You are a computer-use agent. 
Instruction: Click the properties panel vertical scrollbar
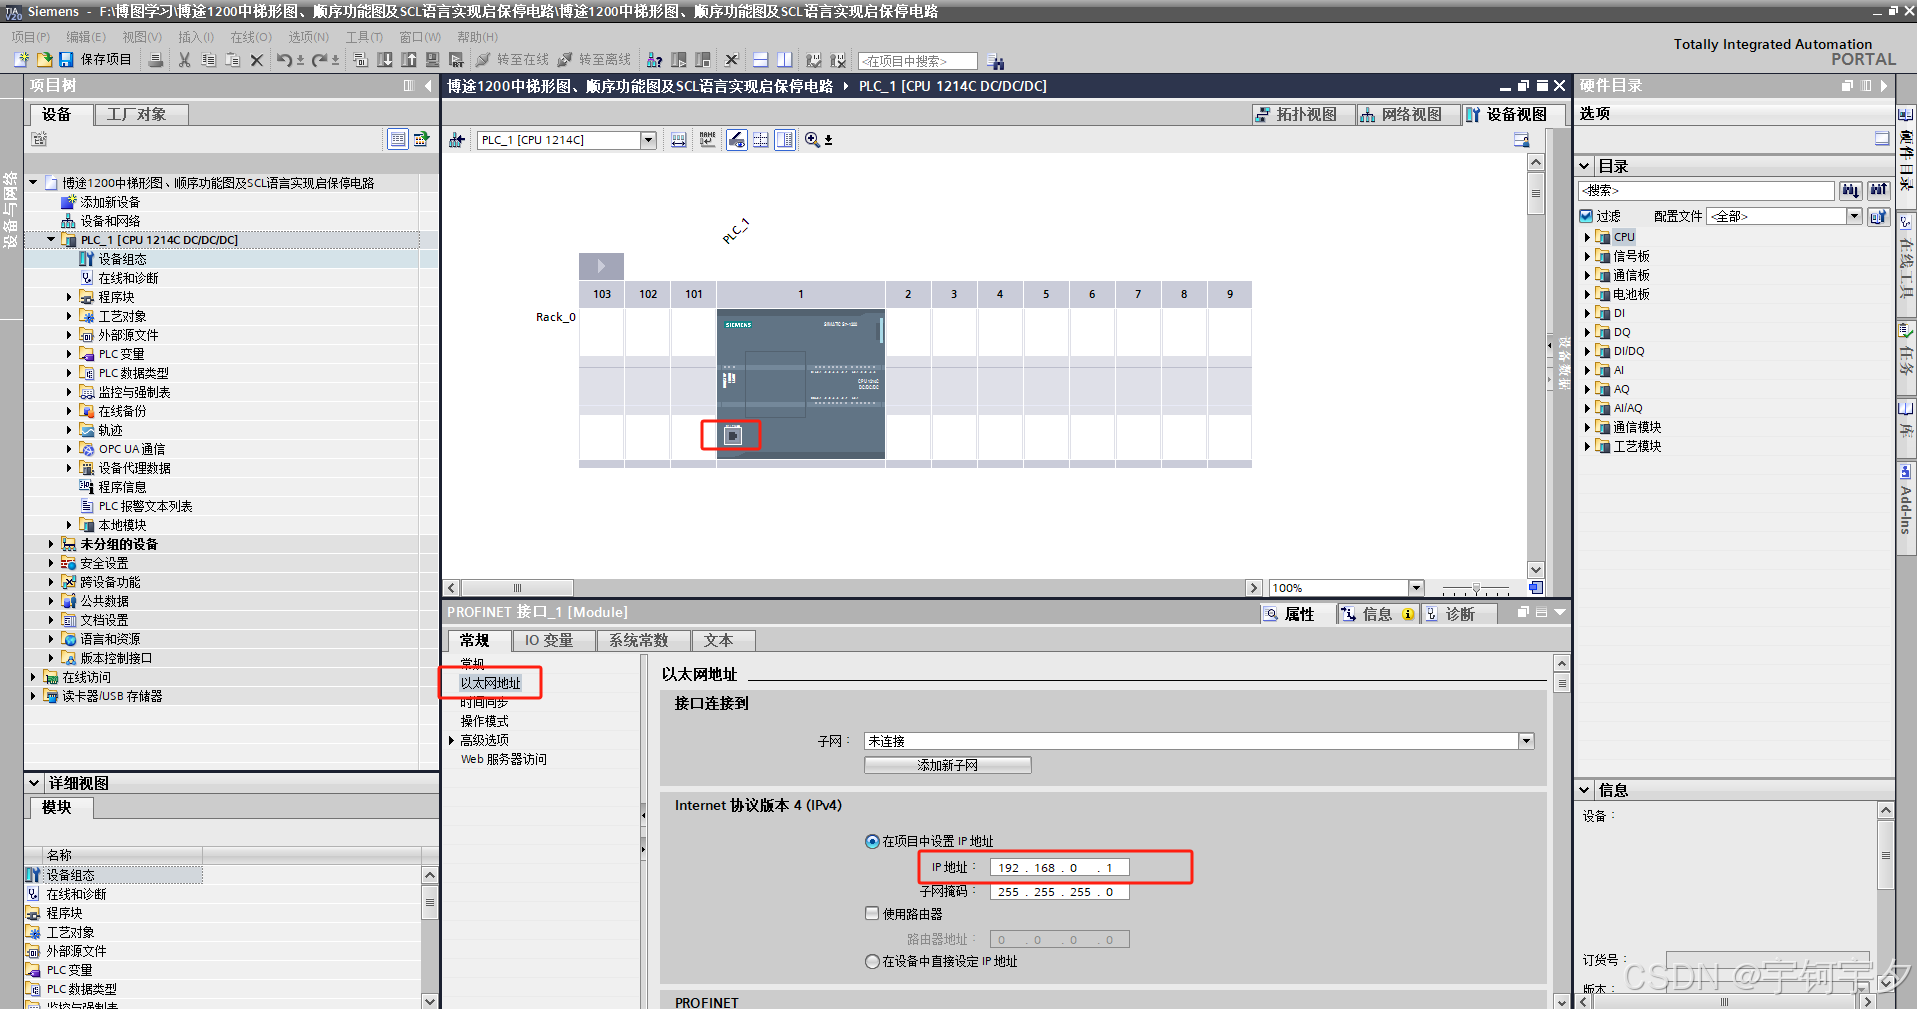pyautogui.click(x=1562, y=683)
